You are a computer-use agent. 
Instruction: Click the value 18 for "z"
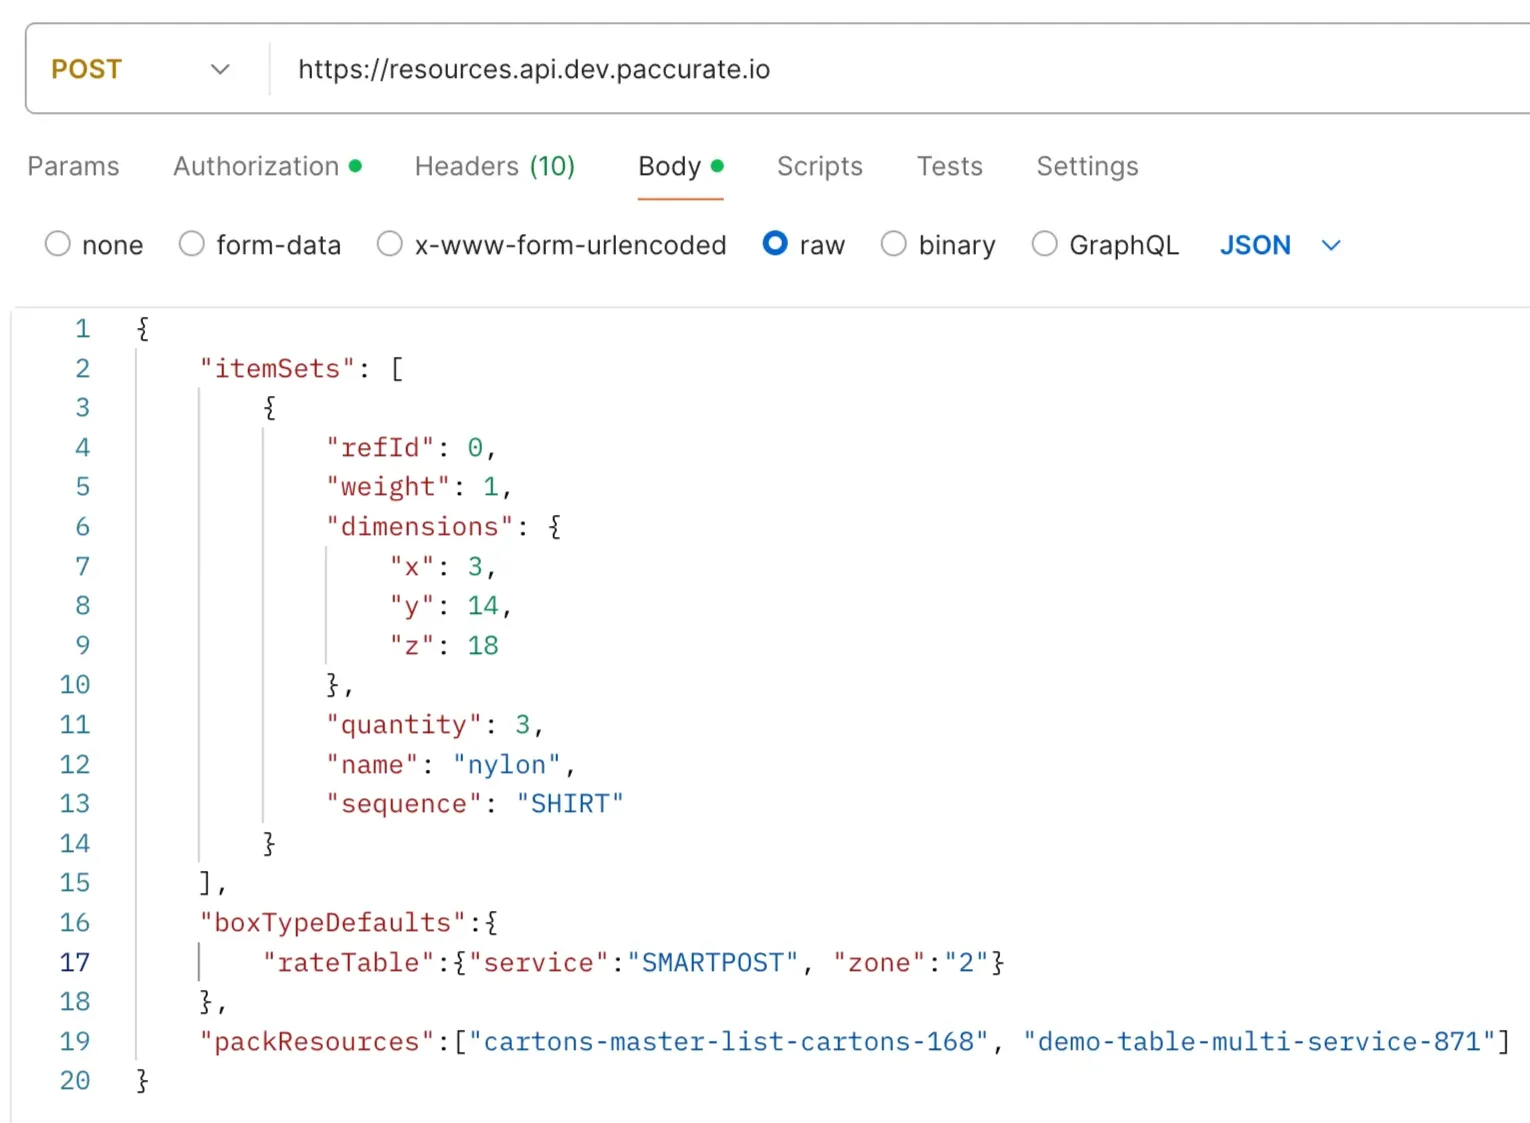(x=483, y=646)
